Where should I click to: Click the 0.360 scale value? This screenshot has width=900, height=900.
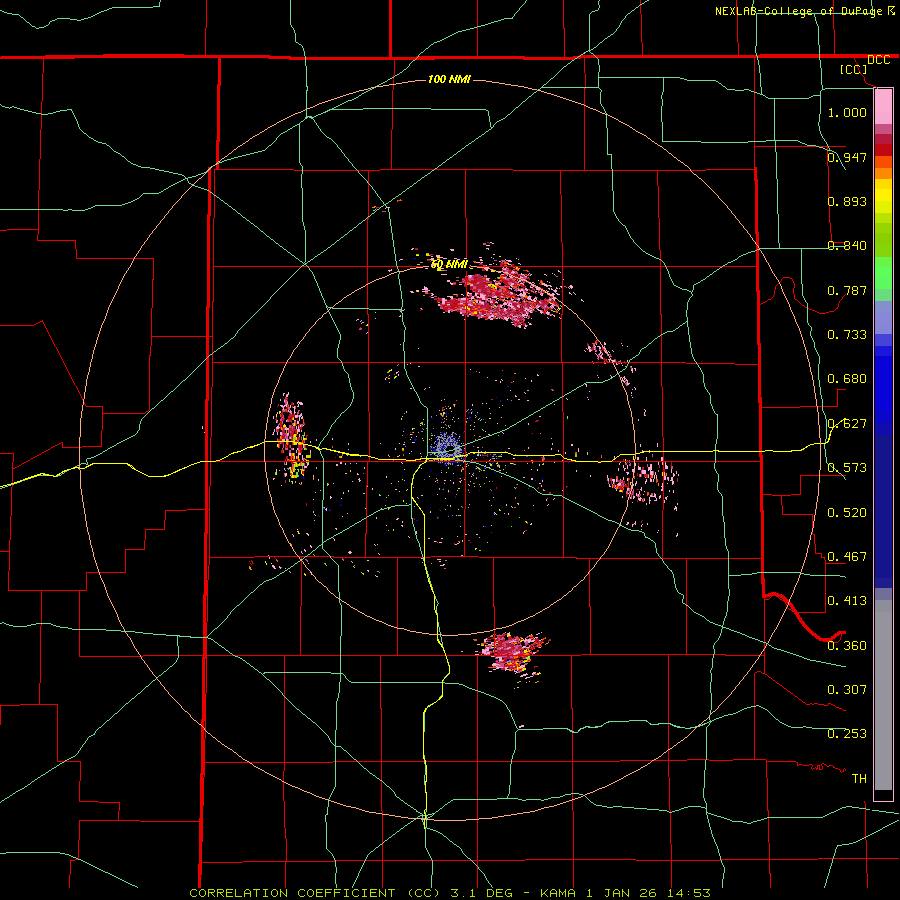(847, 646)
